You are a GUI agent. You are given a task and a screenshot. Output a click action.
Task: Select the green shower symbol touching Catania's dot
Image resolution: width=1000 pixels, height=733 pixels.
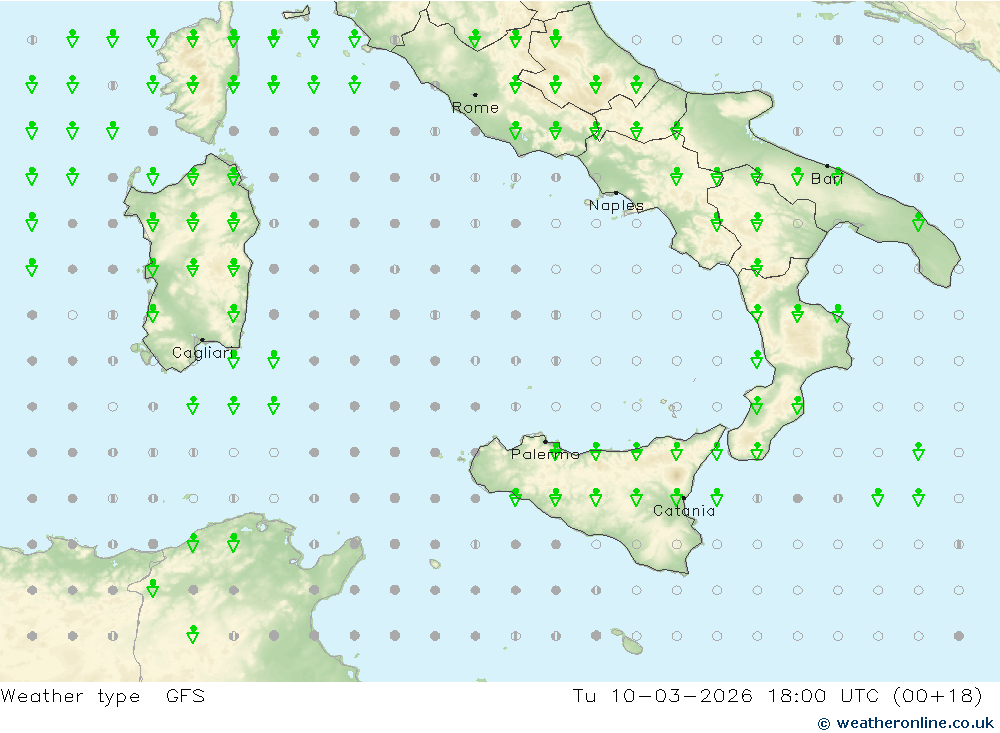click(x=677, y=496)
